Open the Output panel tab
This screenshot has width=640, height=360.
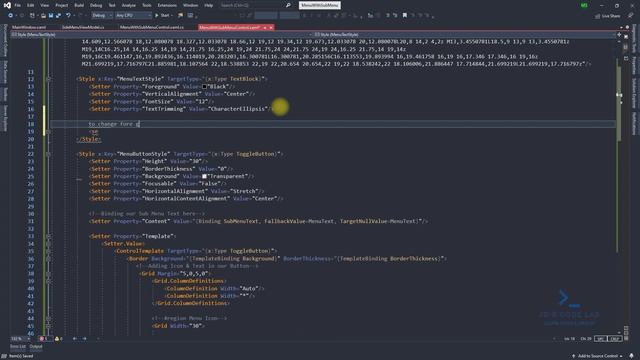tap(36, 347)
